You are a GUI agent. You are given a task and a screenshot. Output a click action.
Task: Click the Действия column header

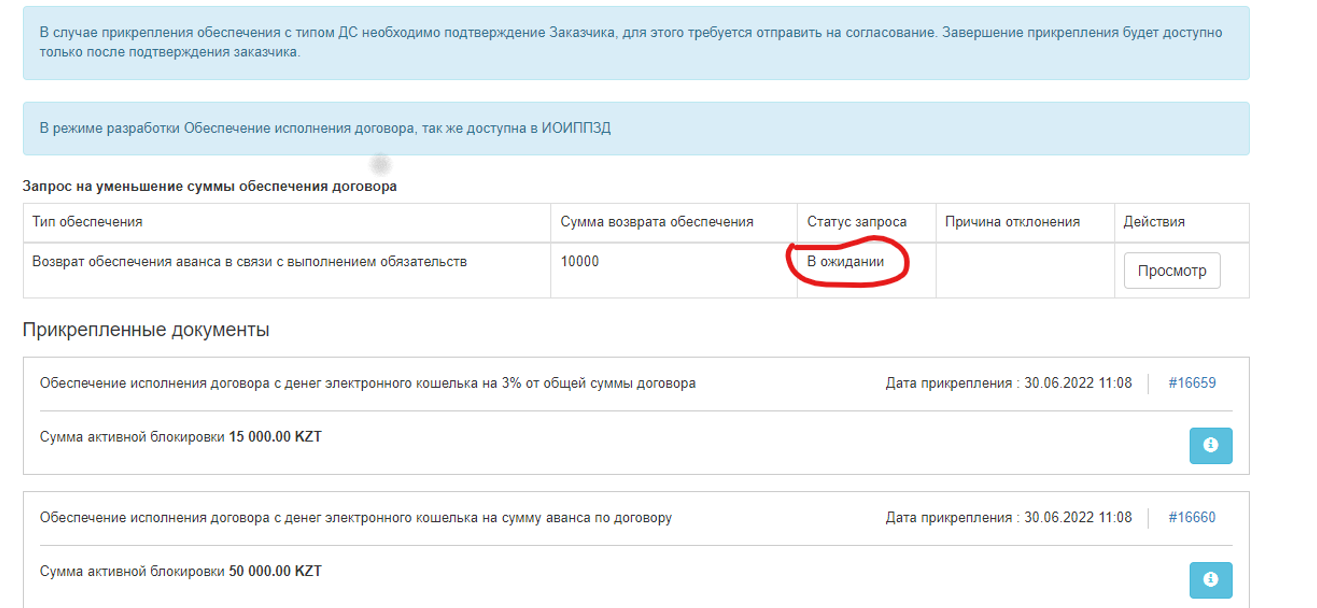[1154, 222]
